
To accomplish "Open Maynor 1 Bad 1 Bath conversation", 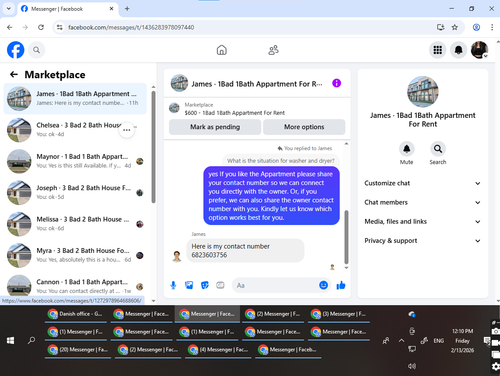I will tap(75, 161).
